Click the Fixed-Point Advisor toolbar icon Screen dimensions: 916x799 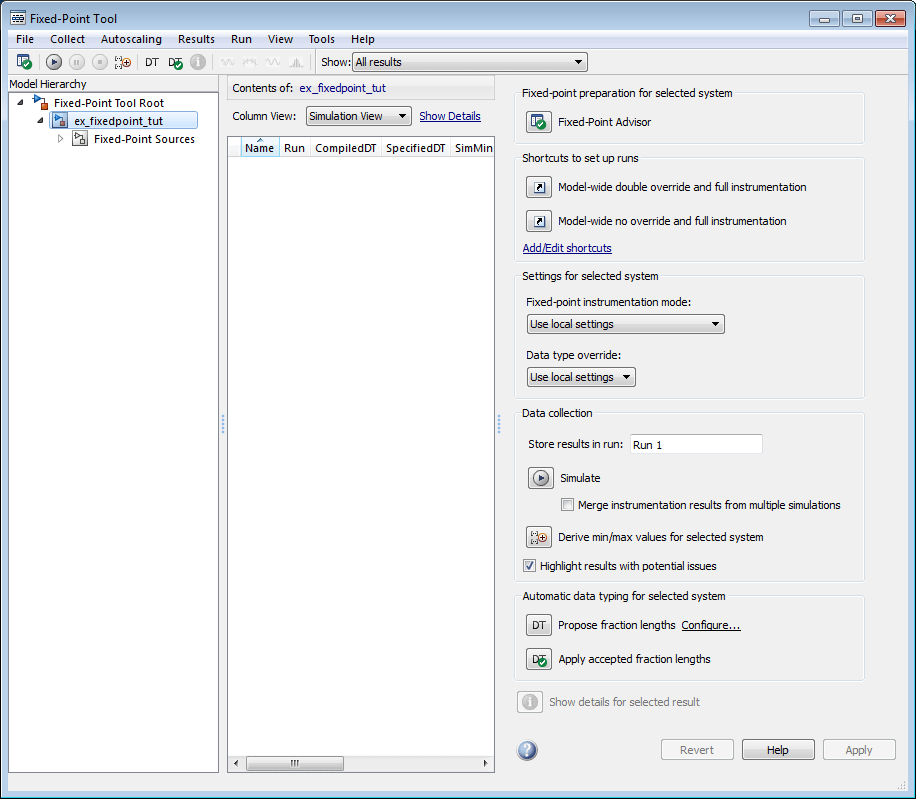point(24,62)
